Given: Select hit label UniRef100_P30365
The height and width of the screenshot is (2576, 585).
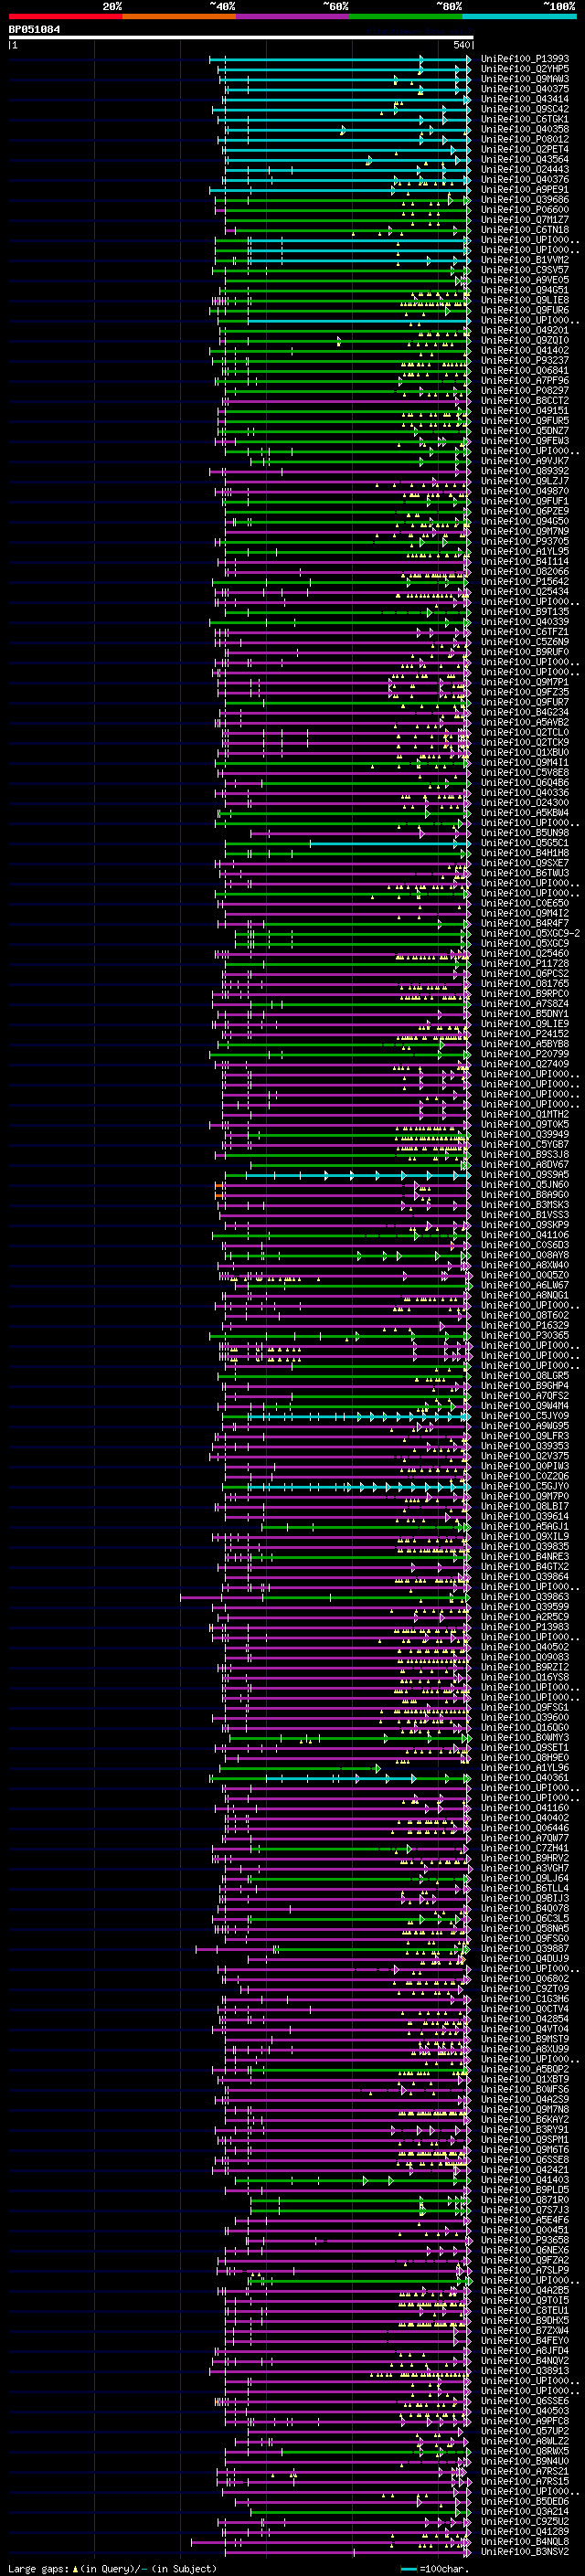Looking at the screenshot, I should point(525,1336).
